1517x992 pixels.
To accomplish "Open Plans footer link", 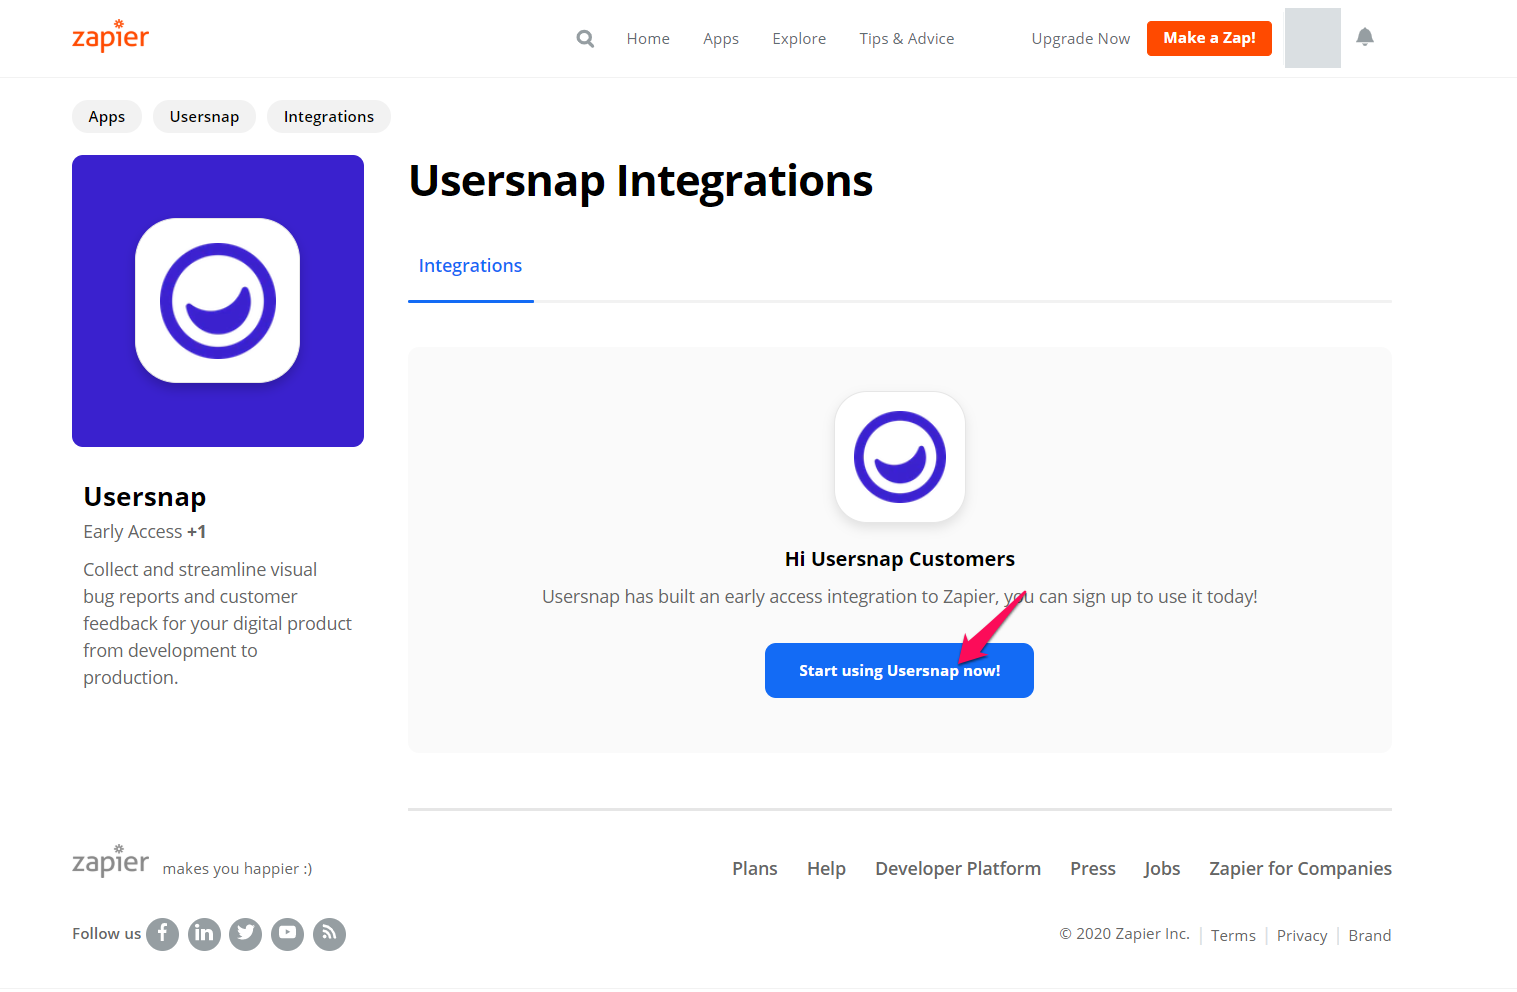I will coord(755,869).
